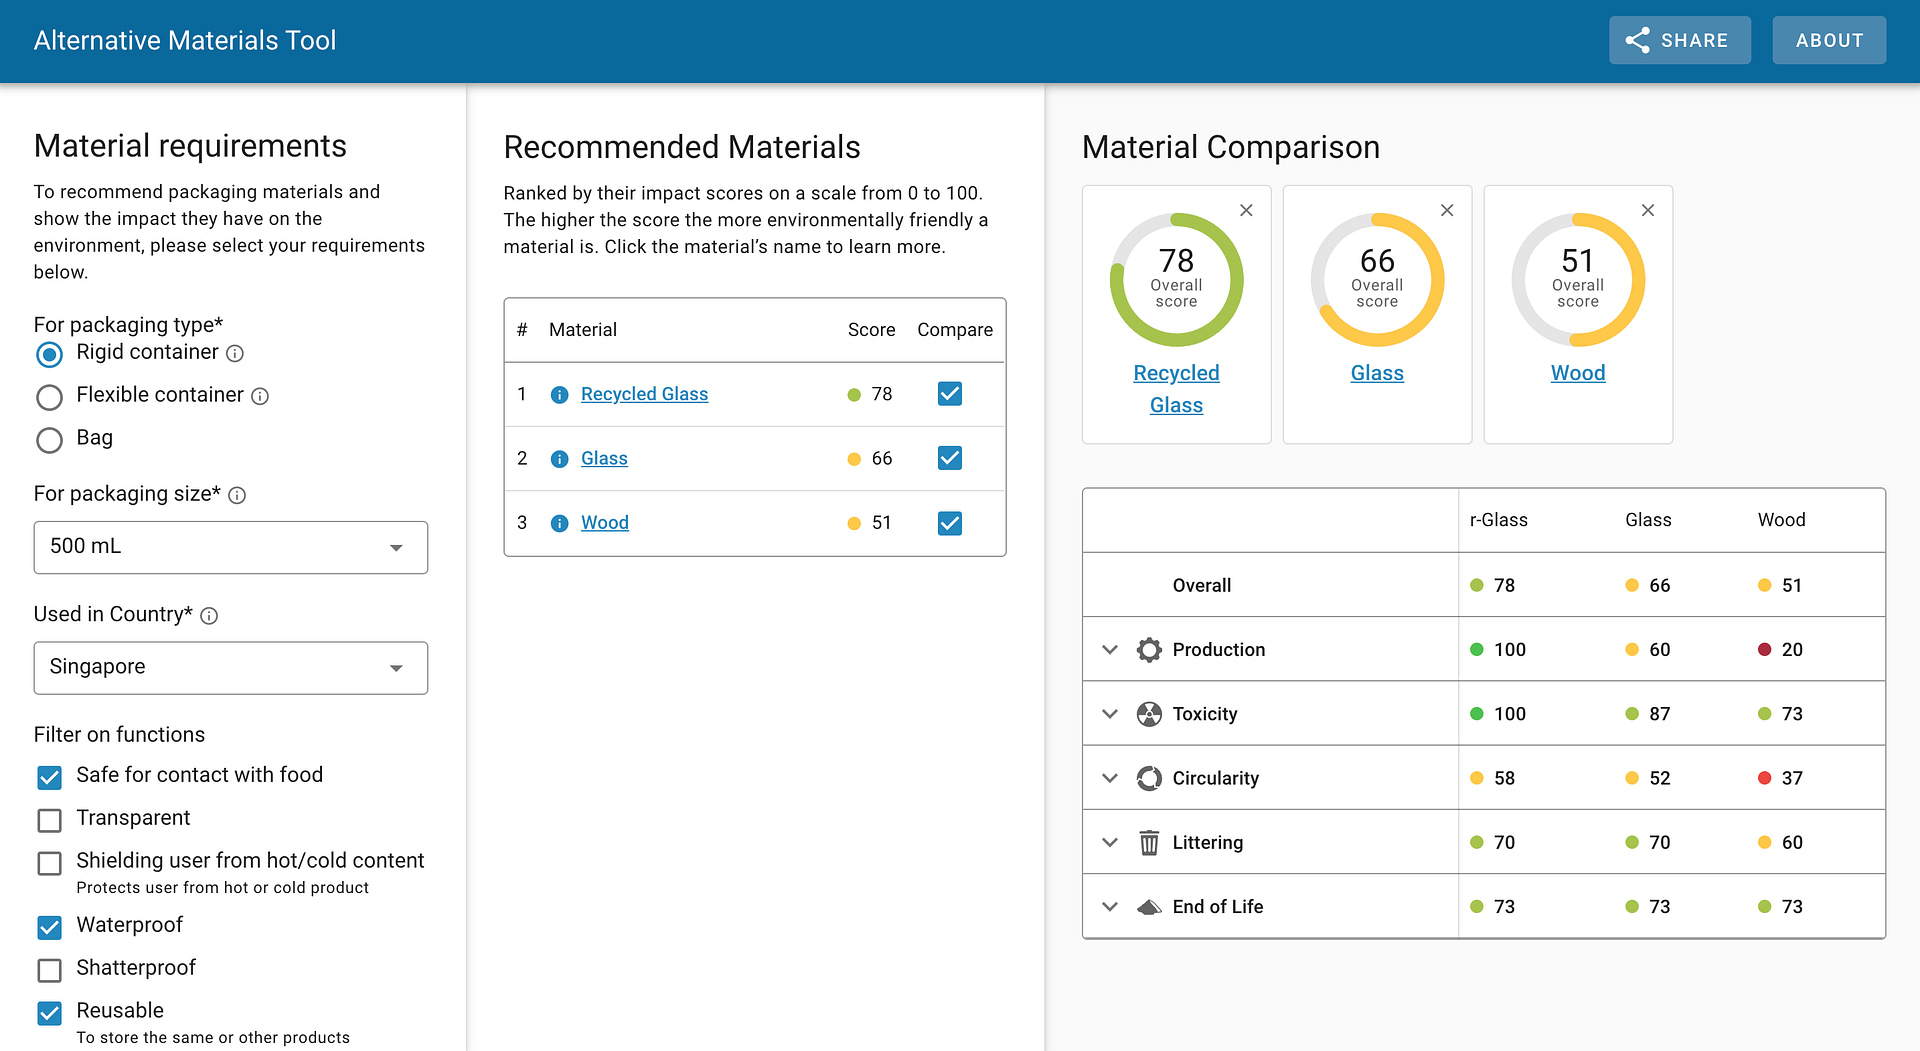Click the Score column header
This screenshot has width=1920, height=1051.
click(871, 330)
